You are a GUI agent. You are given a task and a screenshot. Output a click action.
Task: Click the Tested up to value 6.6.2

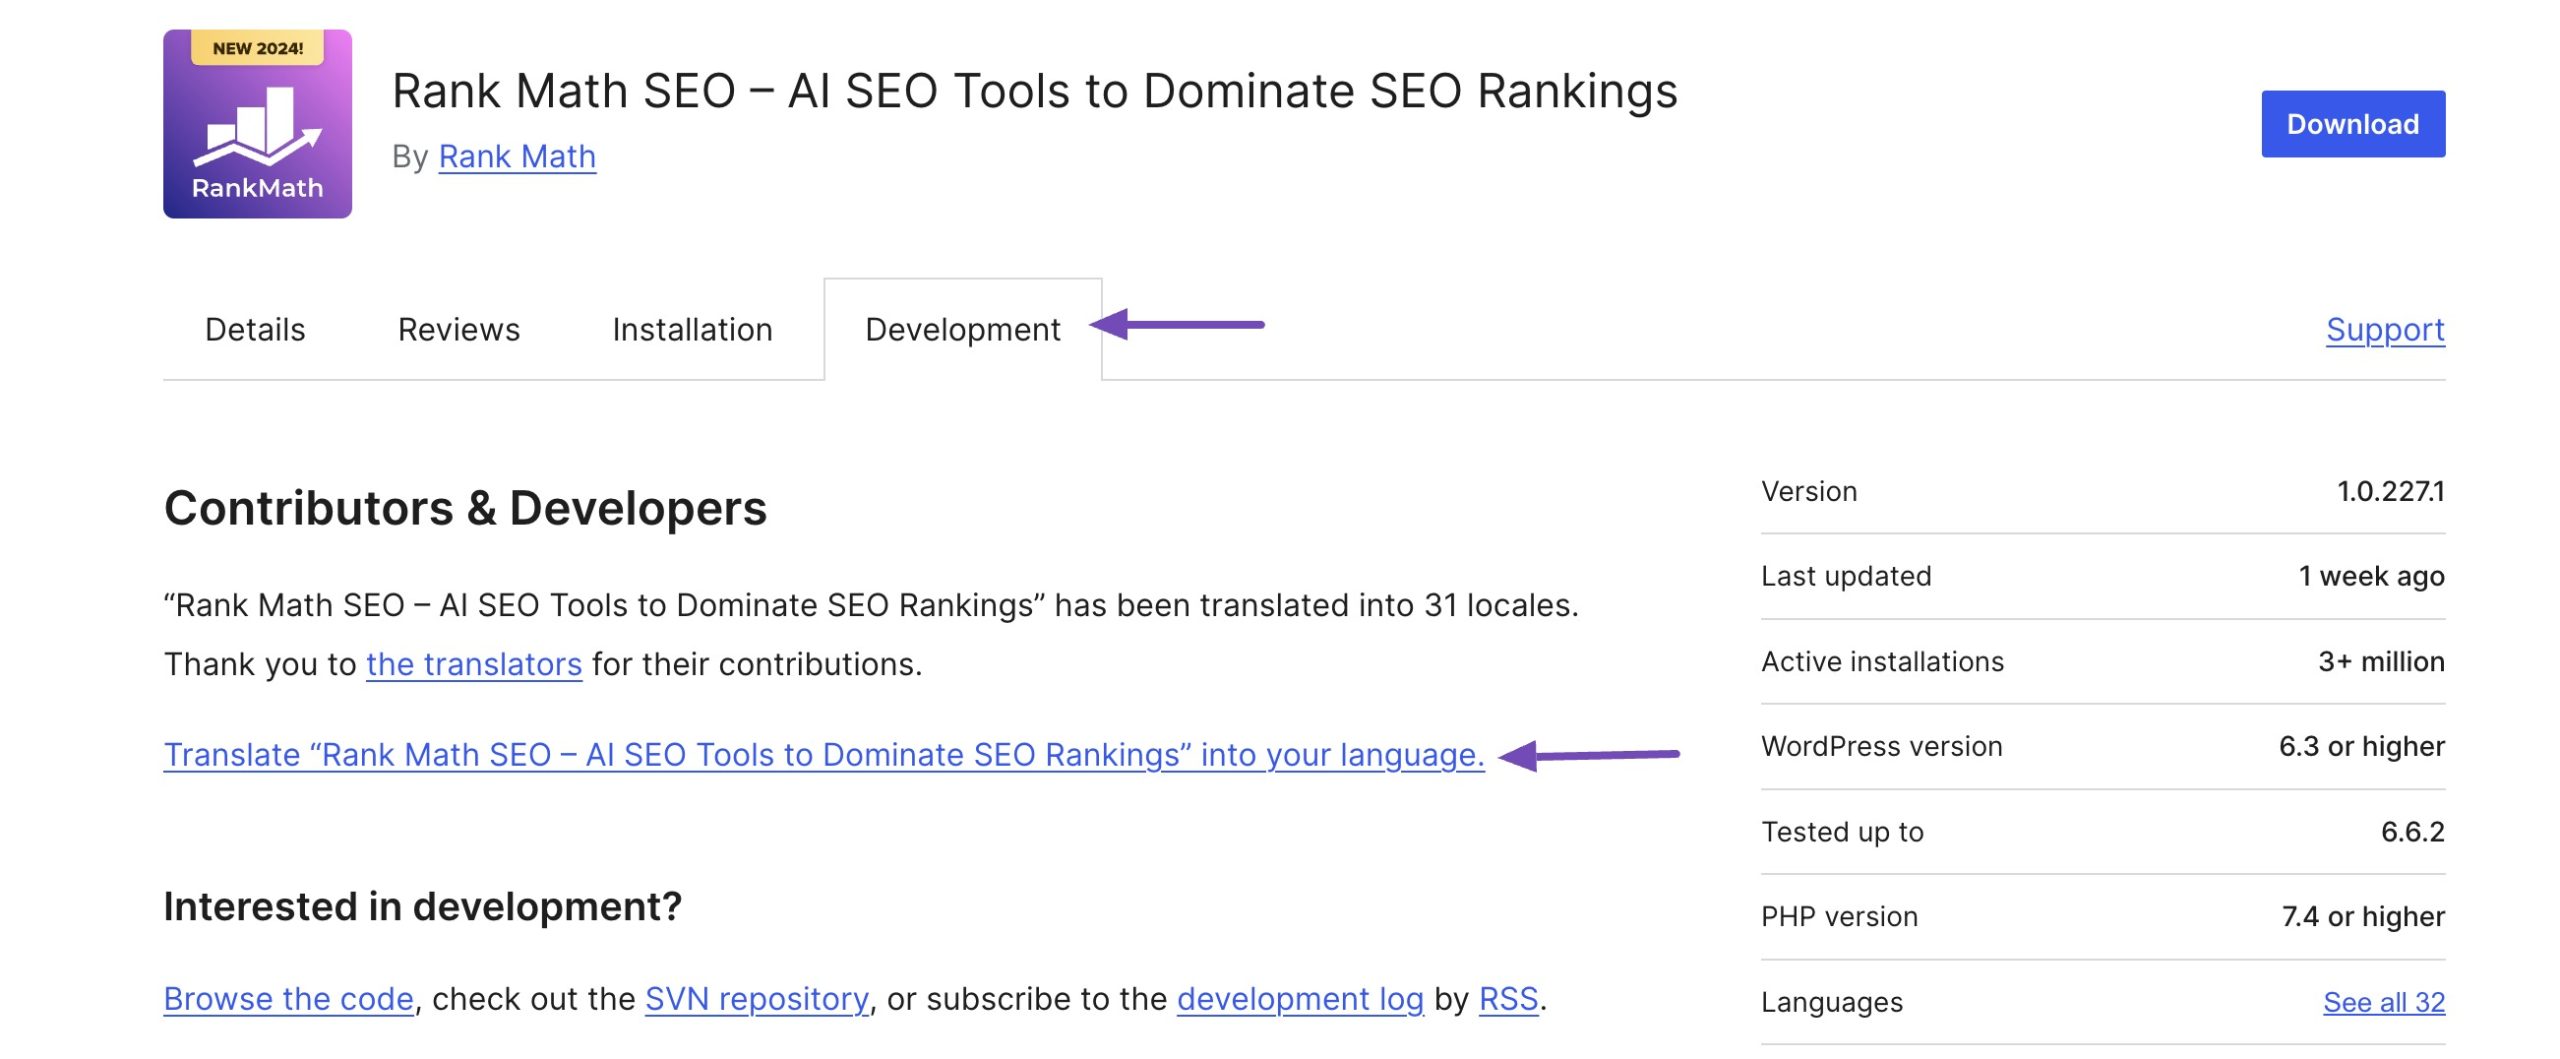click(x=2412, y=831)
